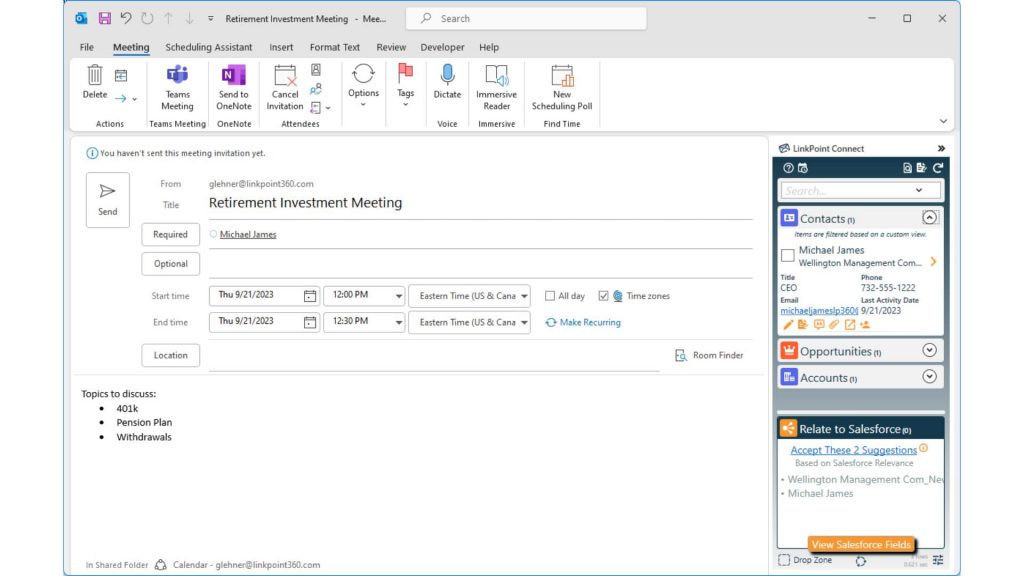The height and width of the screenshot is (576, 1024).
Task: Open the Tags flag dropdown
Action: pyautogui.click(x=406, y=86)
